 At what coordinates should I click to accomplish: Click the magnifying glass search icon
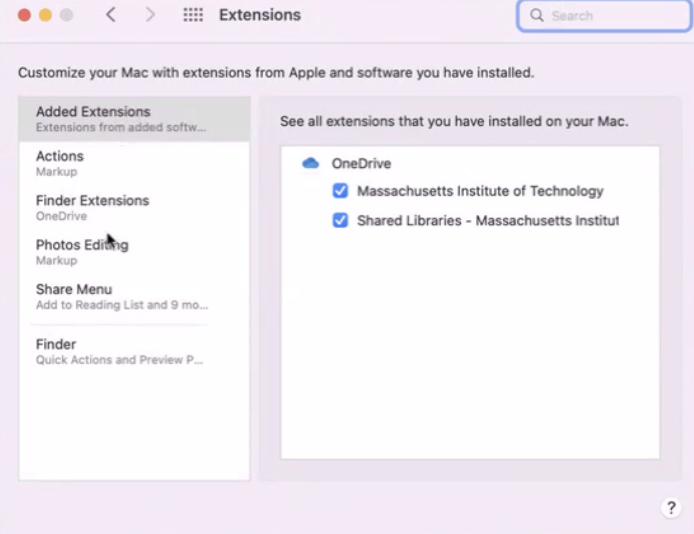(x=536, y=15)
